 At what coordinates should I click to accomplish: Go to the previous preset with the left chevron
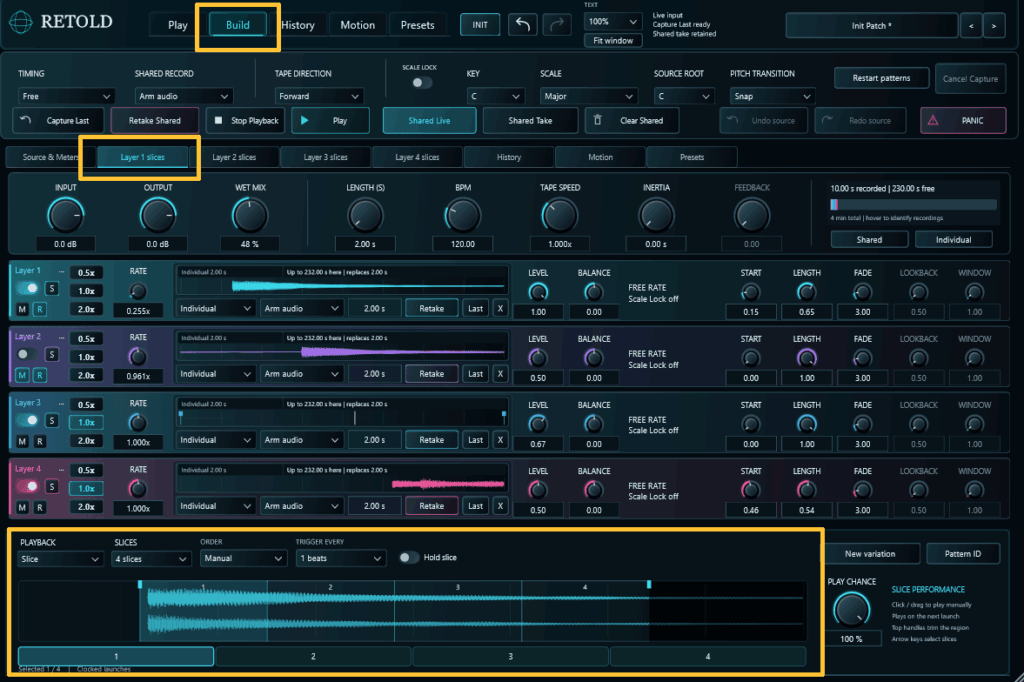(971, 25)
